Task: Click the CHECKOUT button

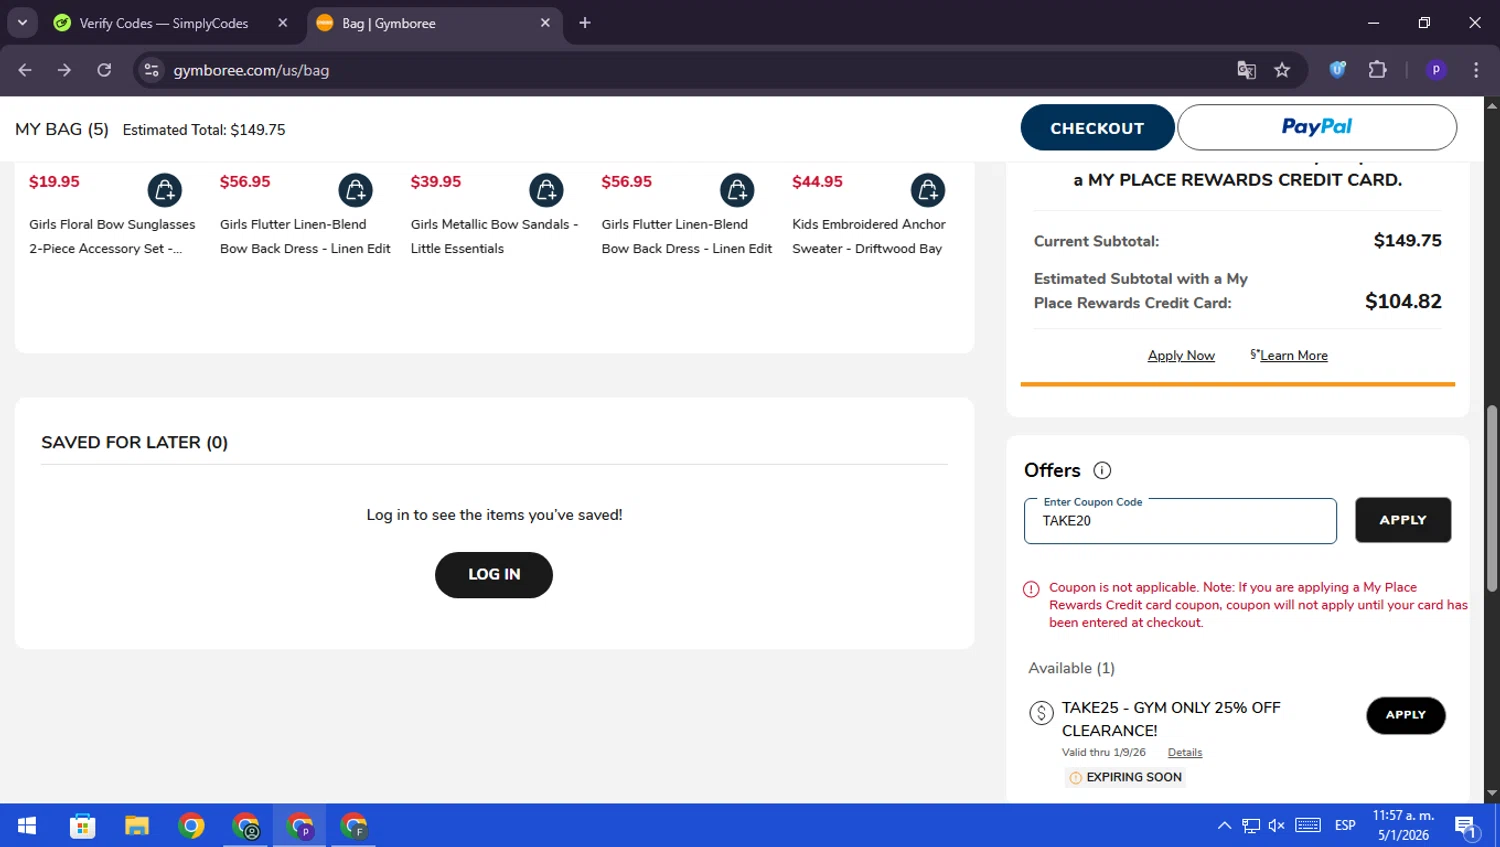Action: point(1097,128)
